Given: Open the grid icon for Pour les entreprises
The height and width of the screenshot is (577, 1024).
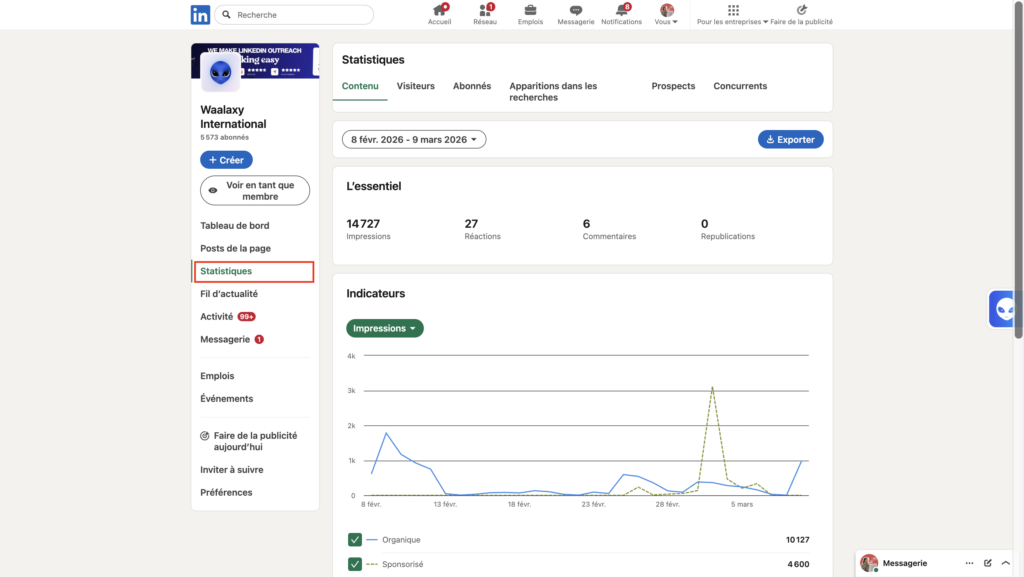Looking at the screenshot, I should click(733, 10).
